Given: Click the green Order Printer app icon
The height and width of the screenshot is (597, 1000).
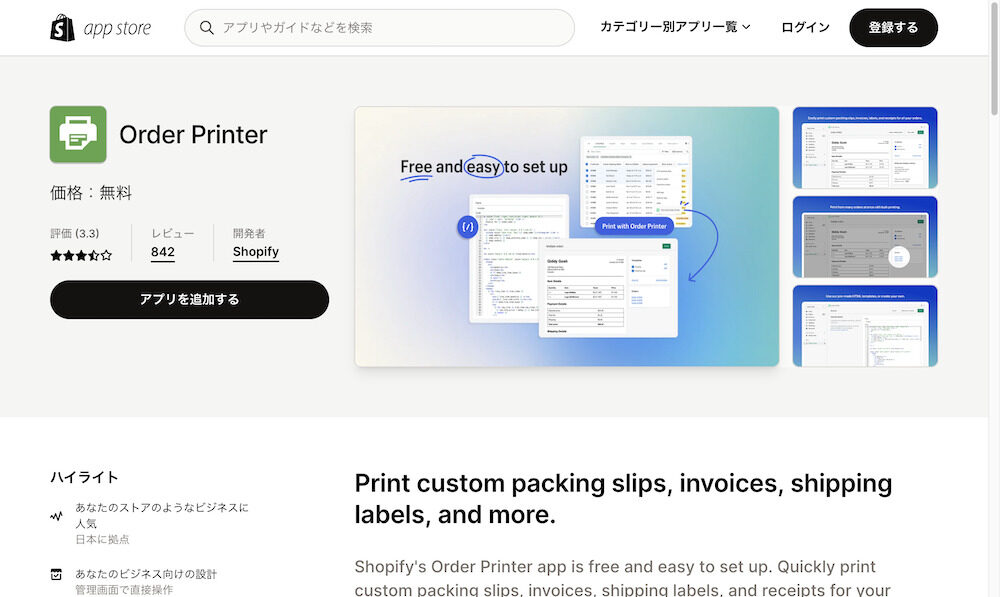Looking at the screenshot, I should (78, 134).
